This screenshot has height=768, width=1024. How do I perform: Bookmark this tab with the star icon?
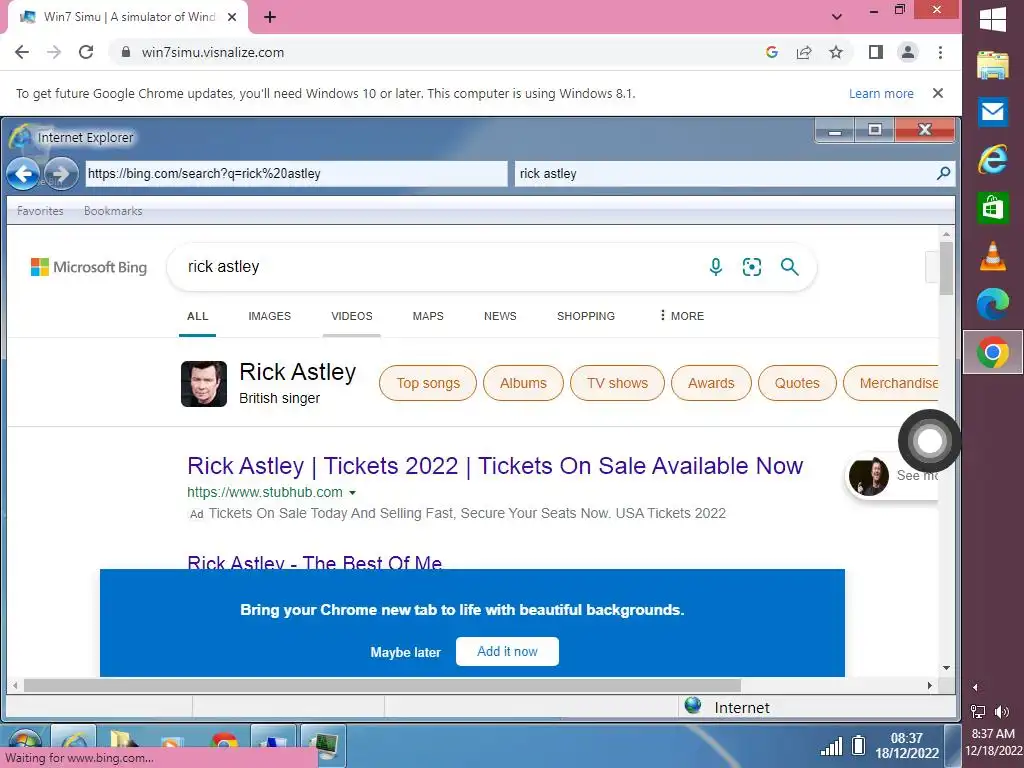coord(836,52)
